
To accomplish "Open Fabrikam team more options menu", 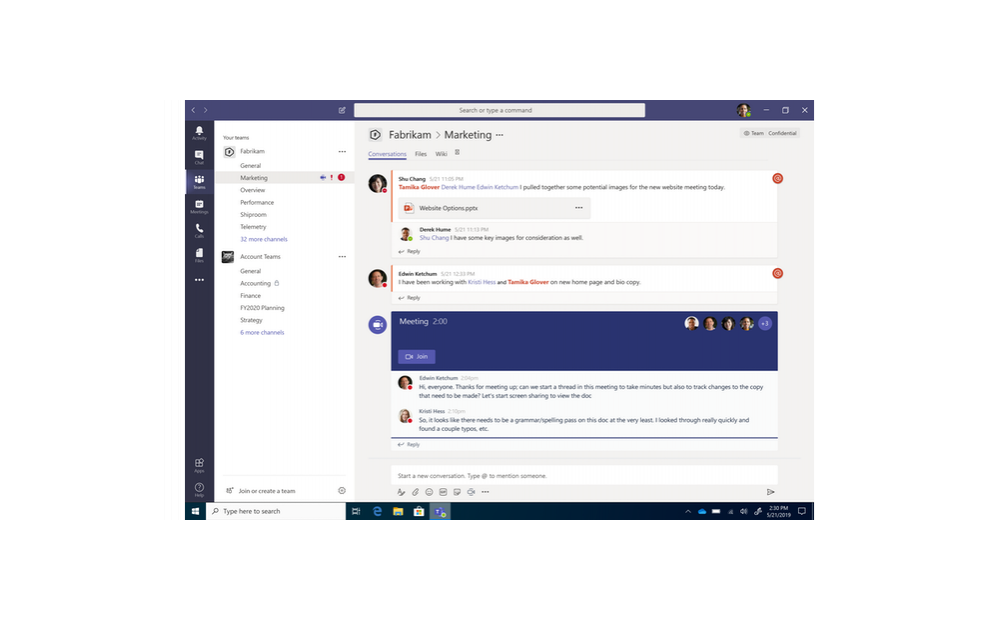I will point(342,152).
